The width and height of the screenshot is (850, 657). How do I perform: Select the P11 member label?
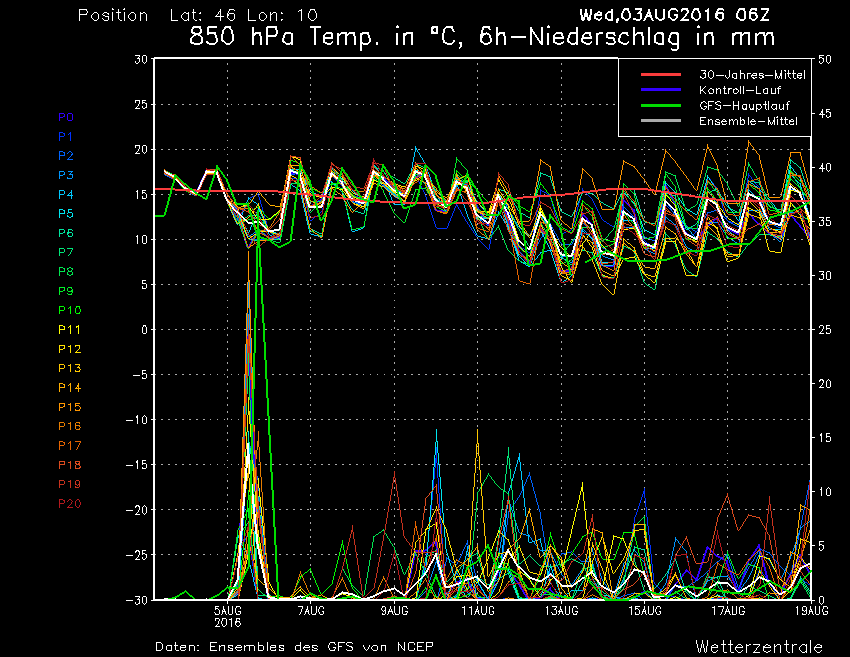69,330
